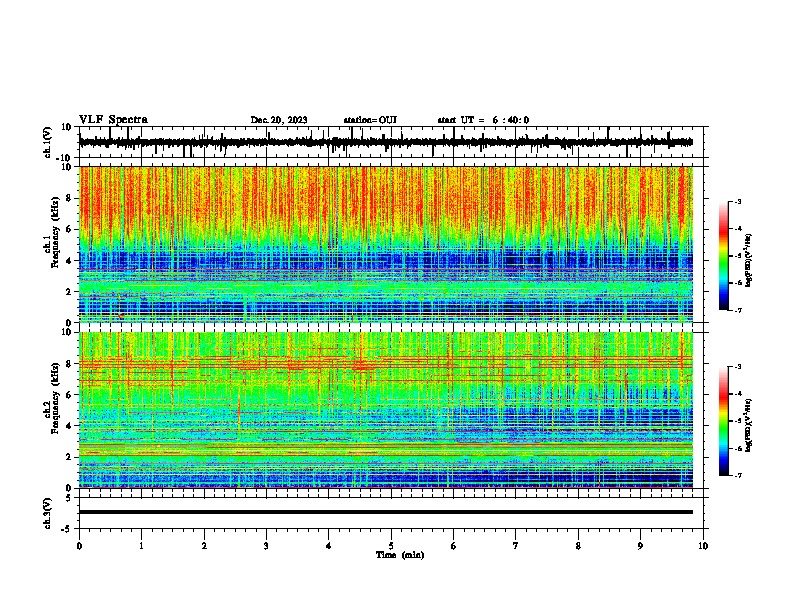Viewport: 792px width, 612px height.
Task: Click the 'ch.3(V)' axis label
Action: [x=48, y=513]
